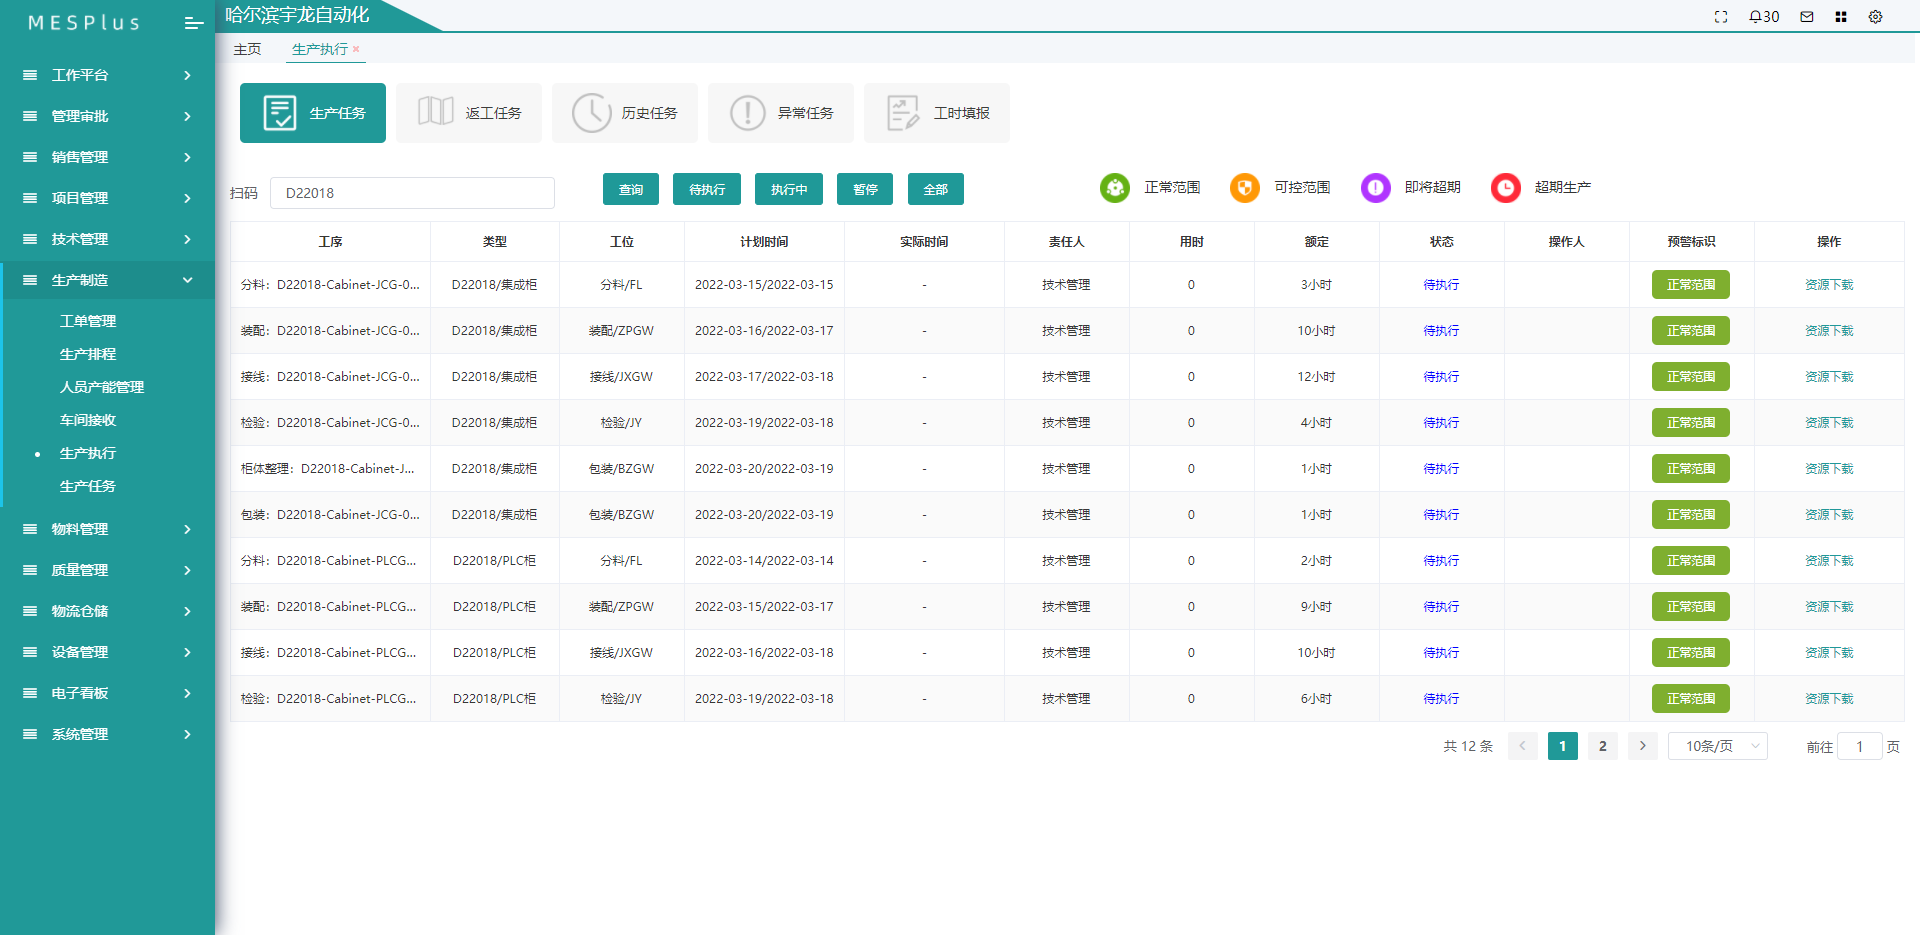This screenshot has height=935, width=1920.
Task: Click 正常范围 badge in 检验/JY 4小时 row
Action: pos(1691,423)
